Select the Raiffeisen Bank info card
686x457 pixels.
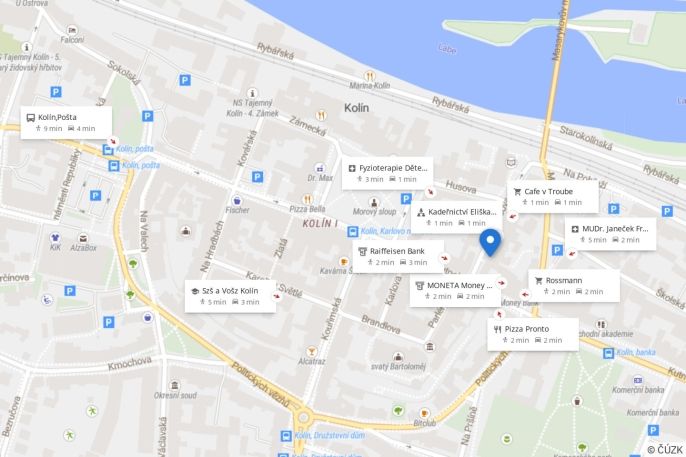(x=398, y=257)
